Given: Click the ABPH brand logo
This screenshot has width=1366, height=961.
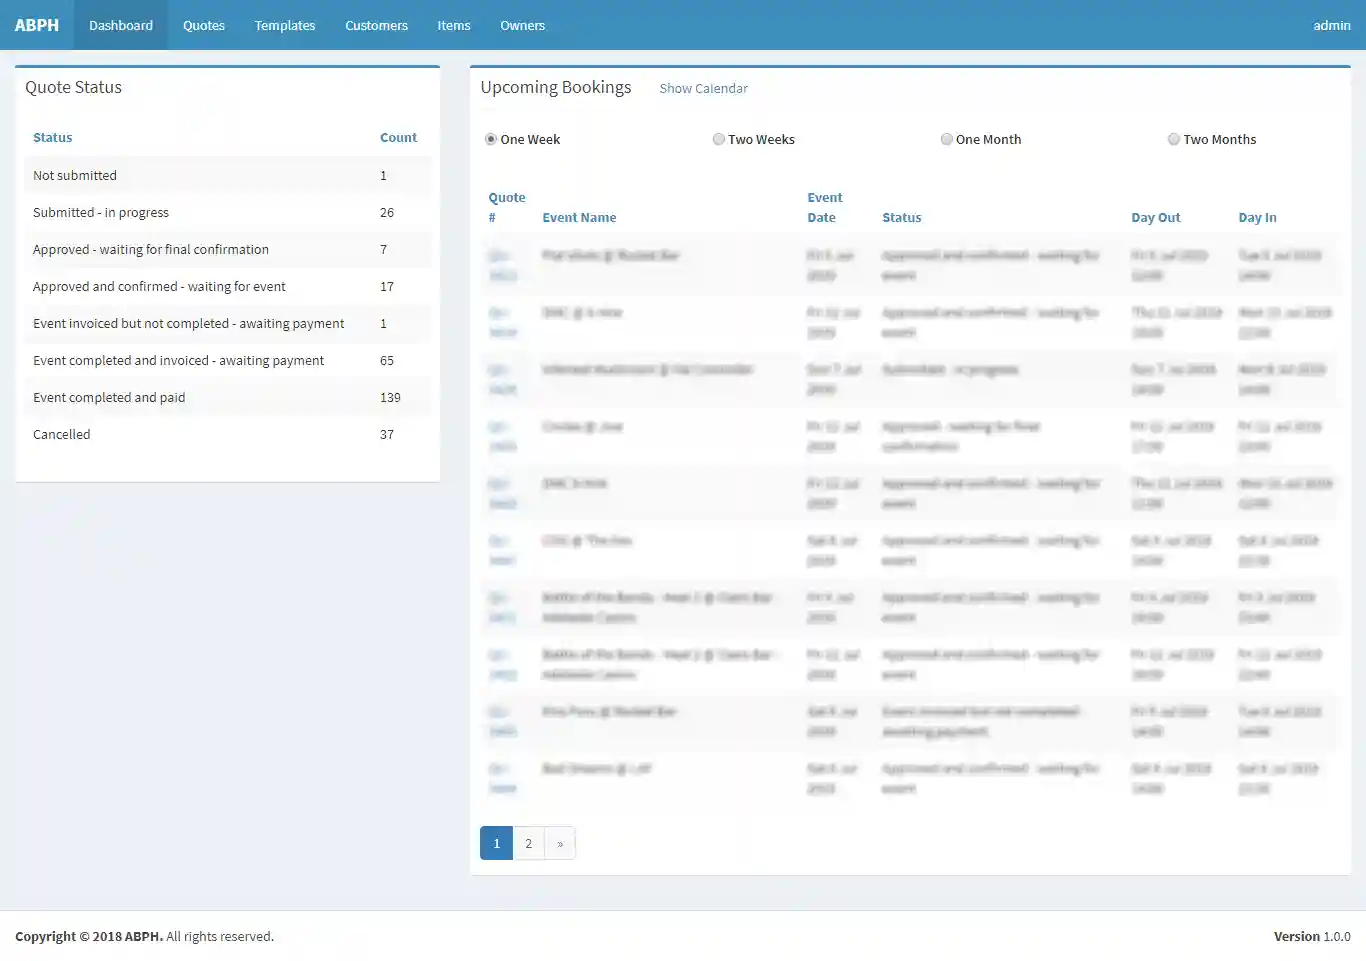Looking at the screenshot, I should [x=37, y=25].
